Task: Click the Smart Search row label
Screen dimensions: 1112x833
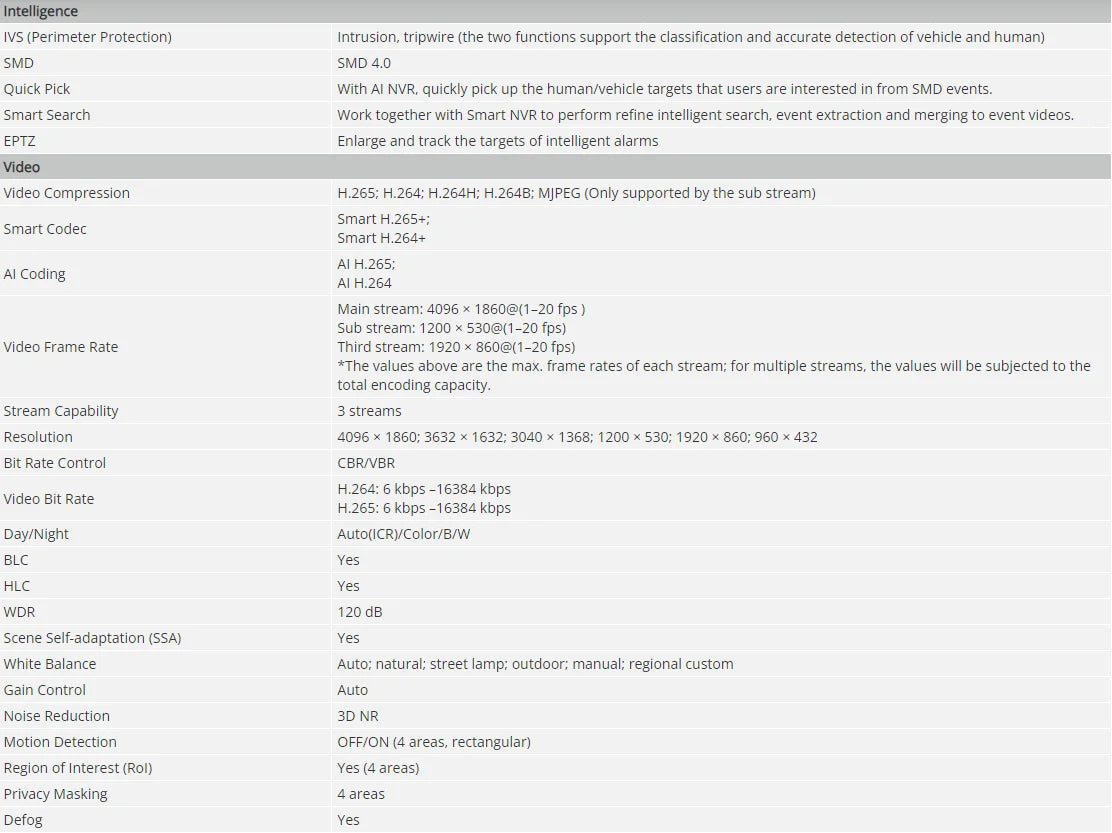Action: click(47, 115)
